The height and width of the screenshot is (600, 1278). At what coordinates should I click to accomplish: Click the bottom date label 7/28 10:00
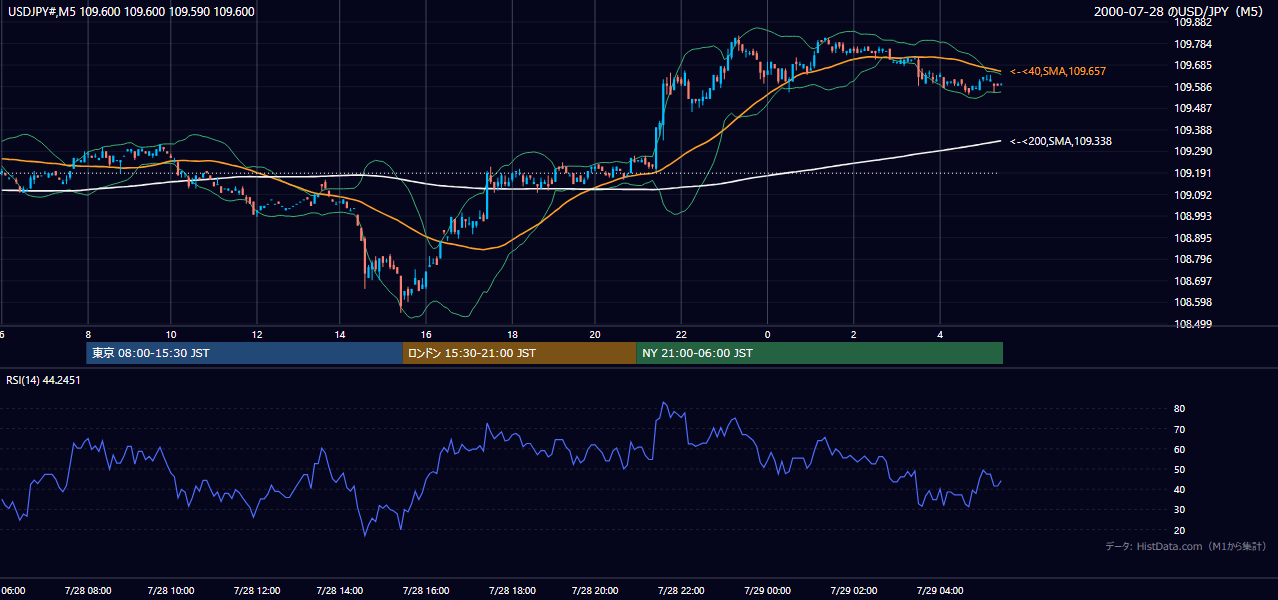point(170,591)
